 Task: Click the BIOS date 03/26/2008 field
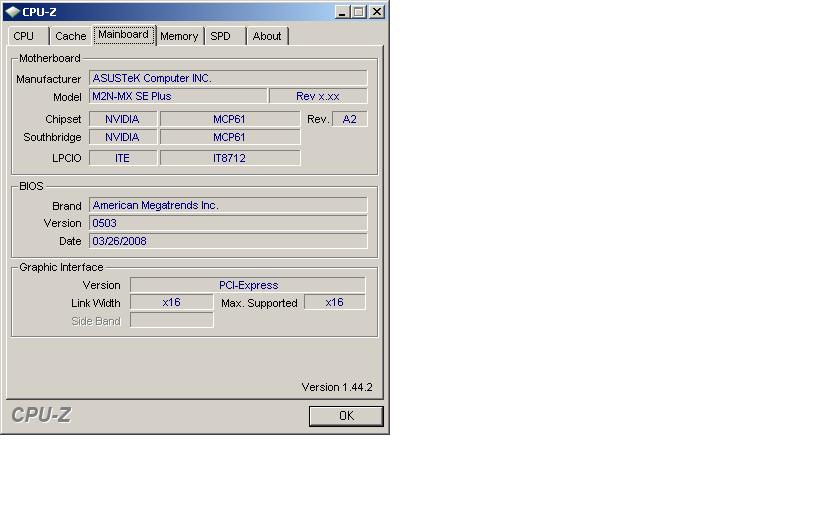pos(228,241)
